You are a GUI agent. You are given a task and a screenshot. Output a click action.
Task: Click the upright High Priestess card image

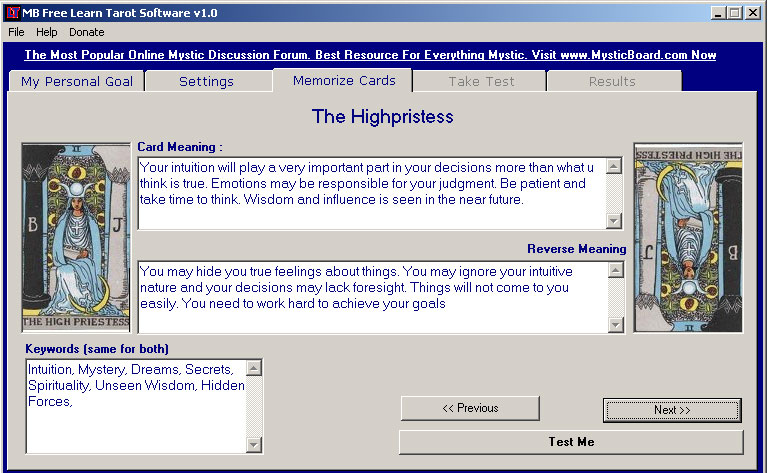point(76,236)
